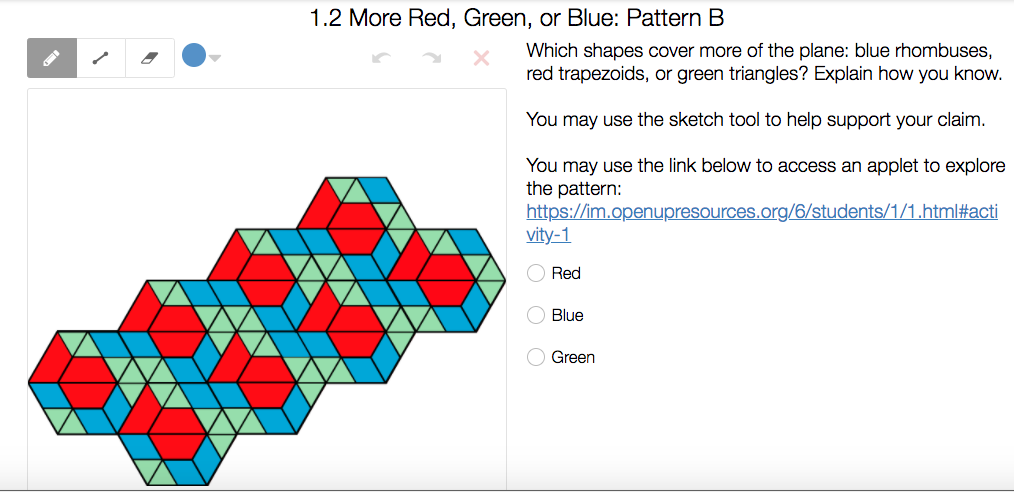Undo the last sketch stroke
Screen dimensions: 1014x492
[x=380, y=58]
